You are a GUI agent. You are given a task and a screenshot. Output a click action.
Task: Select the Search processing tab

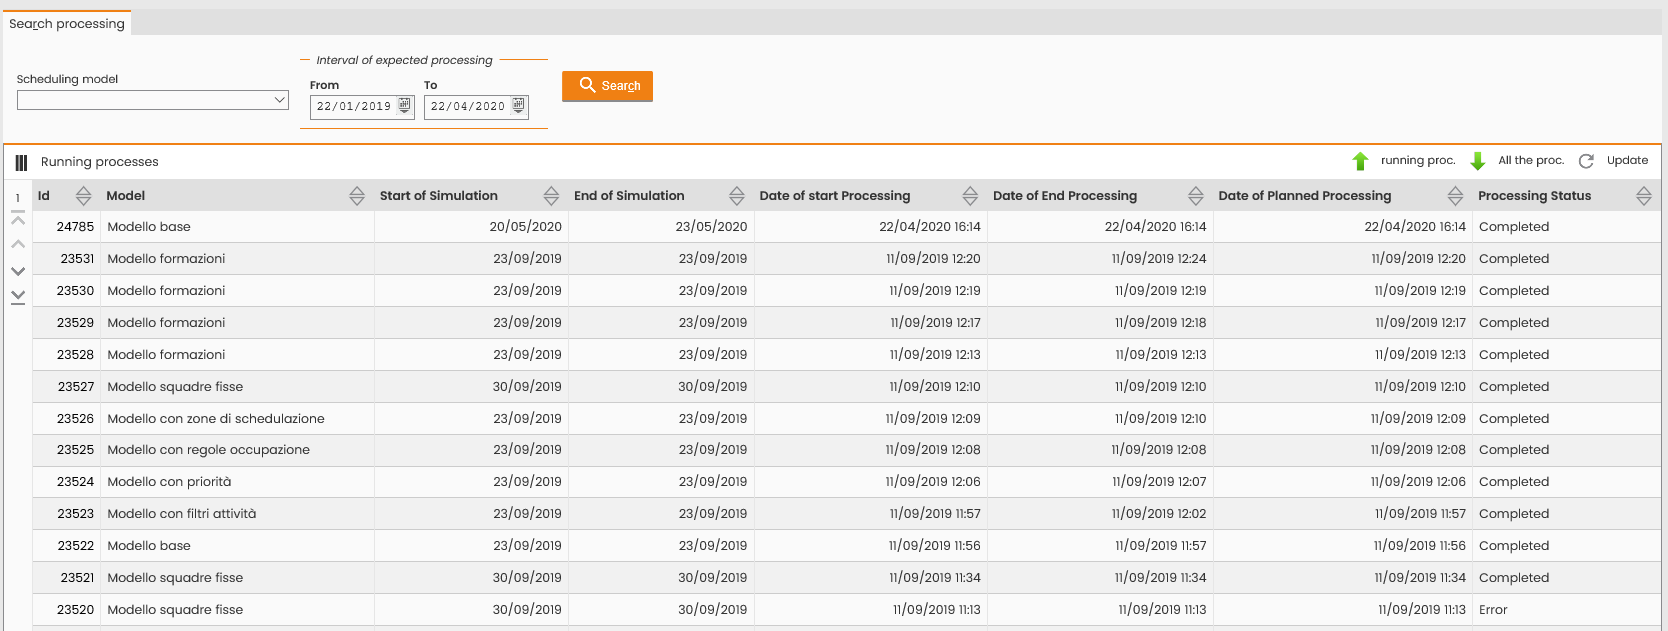tap(67, 23)
